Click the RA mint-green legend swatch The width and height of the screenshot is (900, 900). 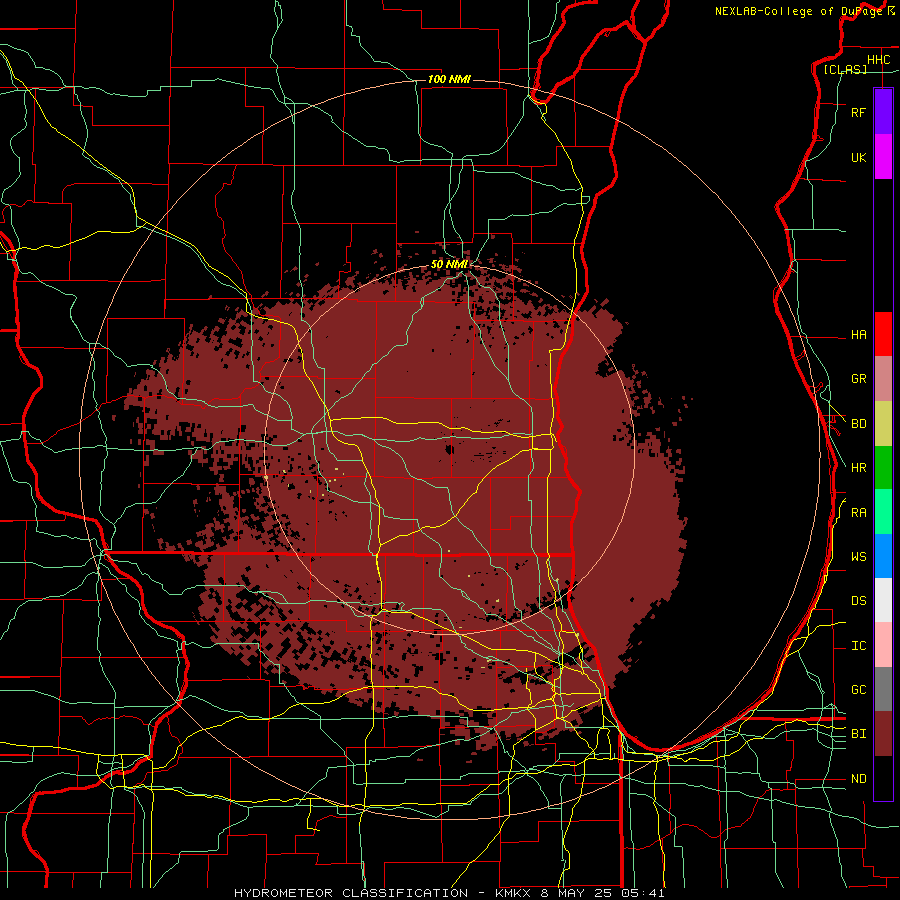pos(883,512)
